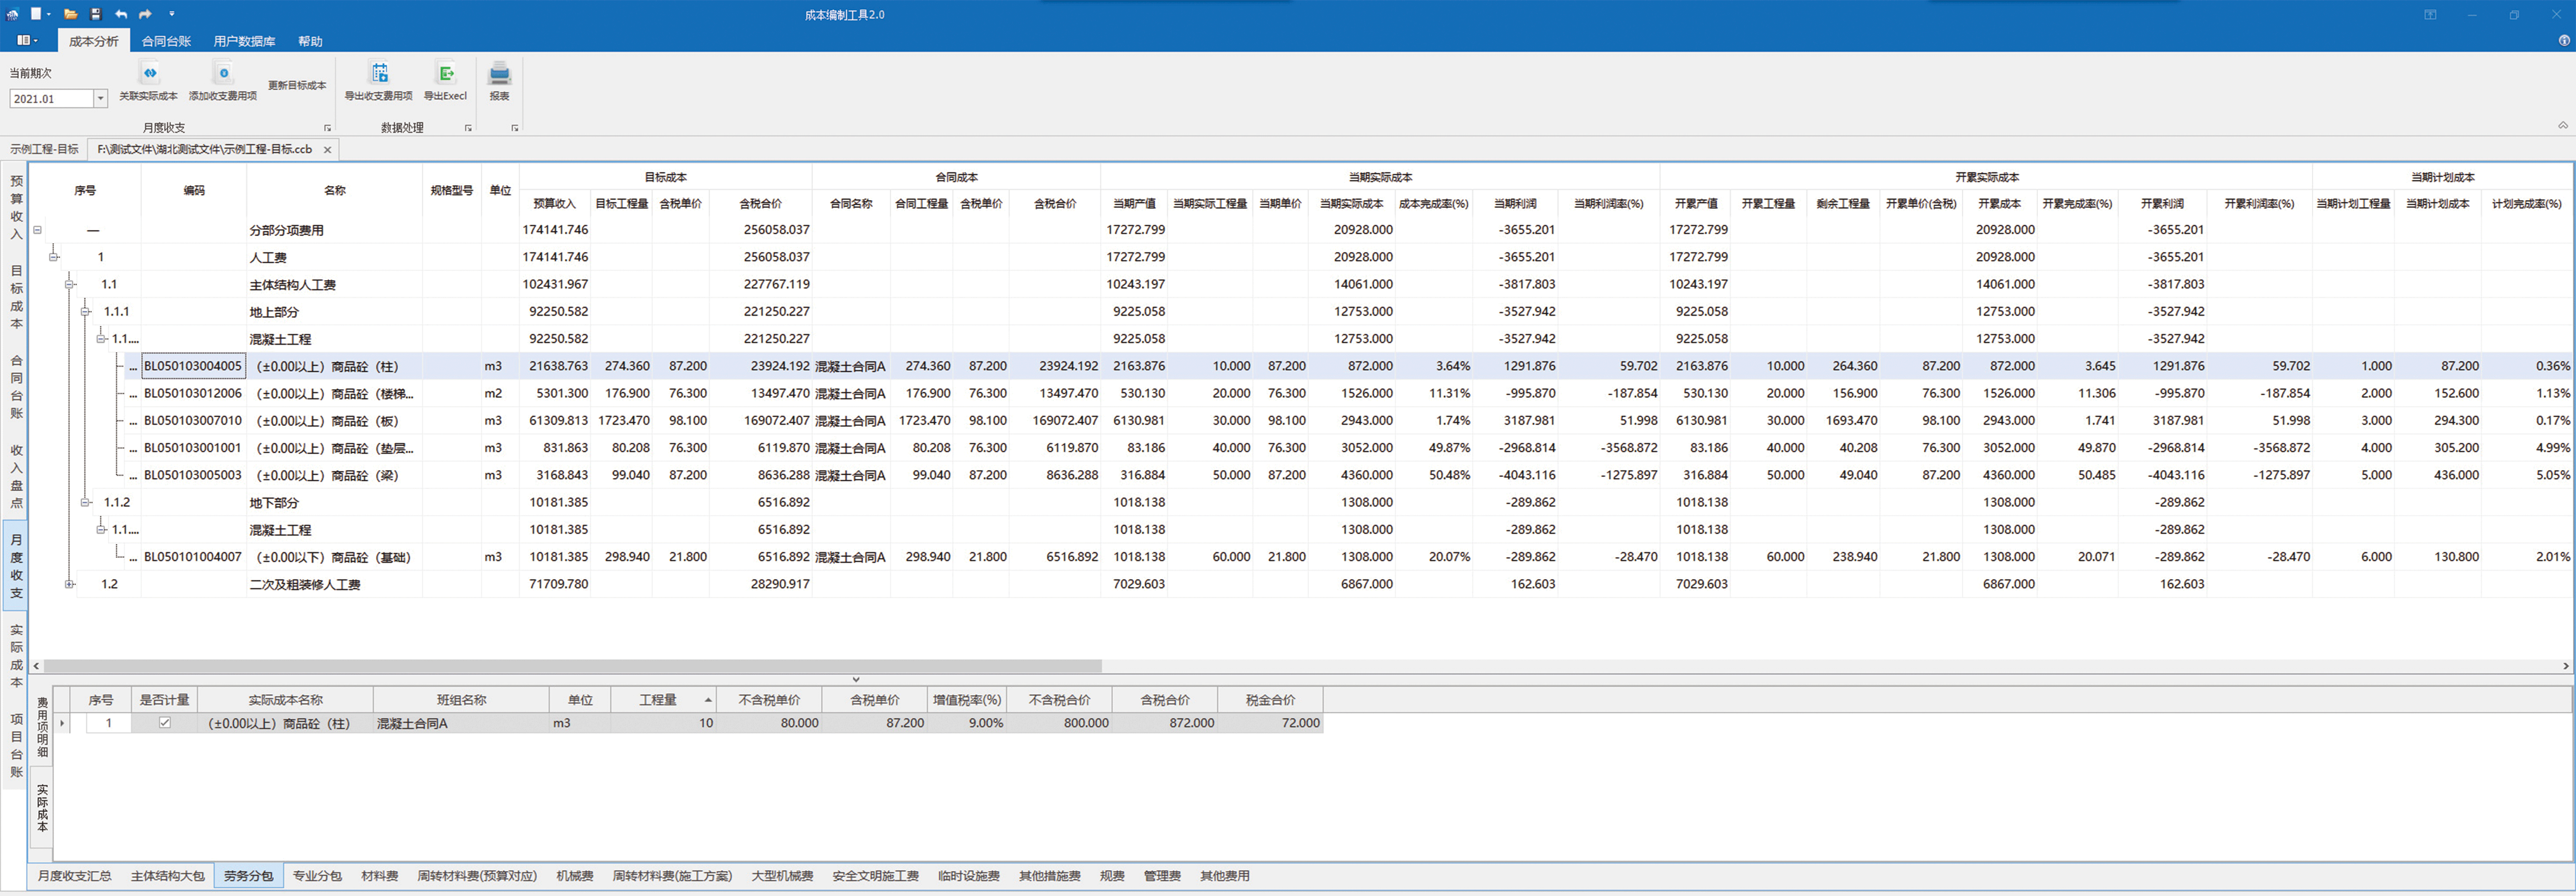This screenshot has height=896, width=2576.
Task: Click 含税合价 cell 872.000 in detail grid
Action: click(1165, 723)
